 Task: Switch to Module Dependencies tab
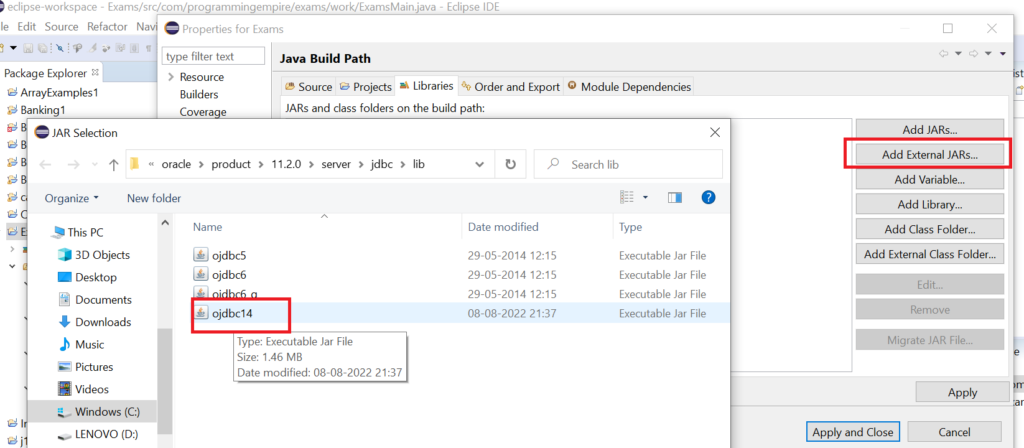click(628, 86)
